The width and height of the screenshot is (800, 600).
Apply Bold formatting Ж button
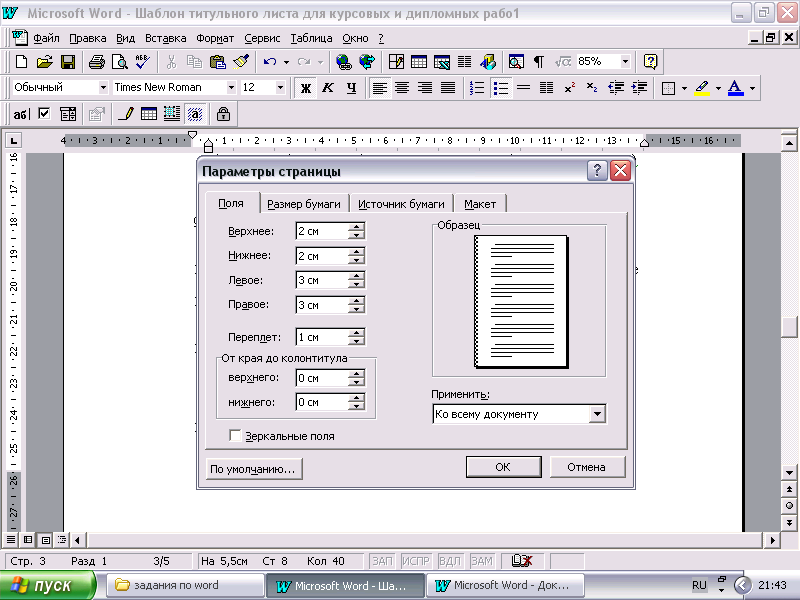(306, 88)
